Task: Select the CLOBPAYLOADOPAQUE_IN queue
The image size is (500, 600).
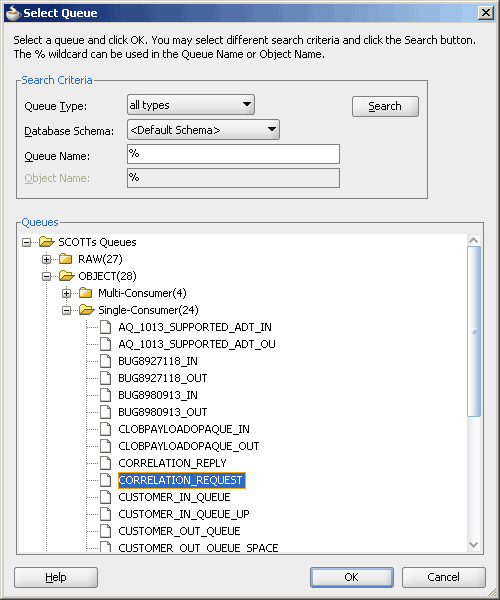Action: 184,429
